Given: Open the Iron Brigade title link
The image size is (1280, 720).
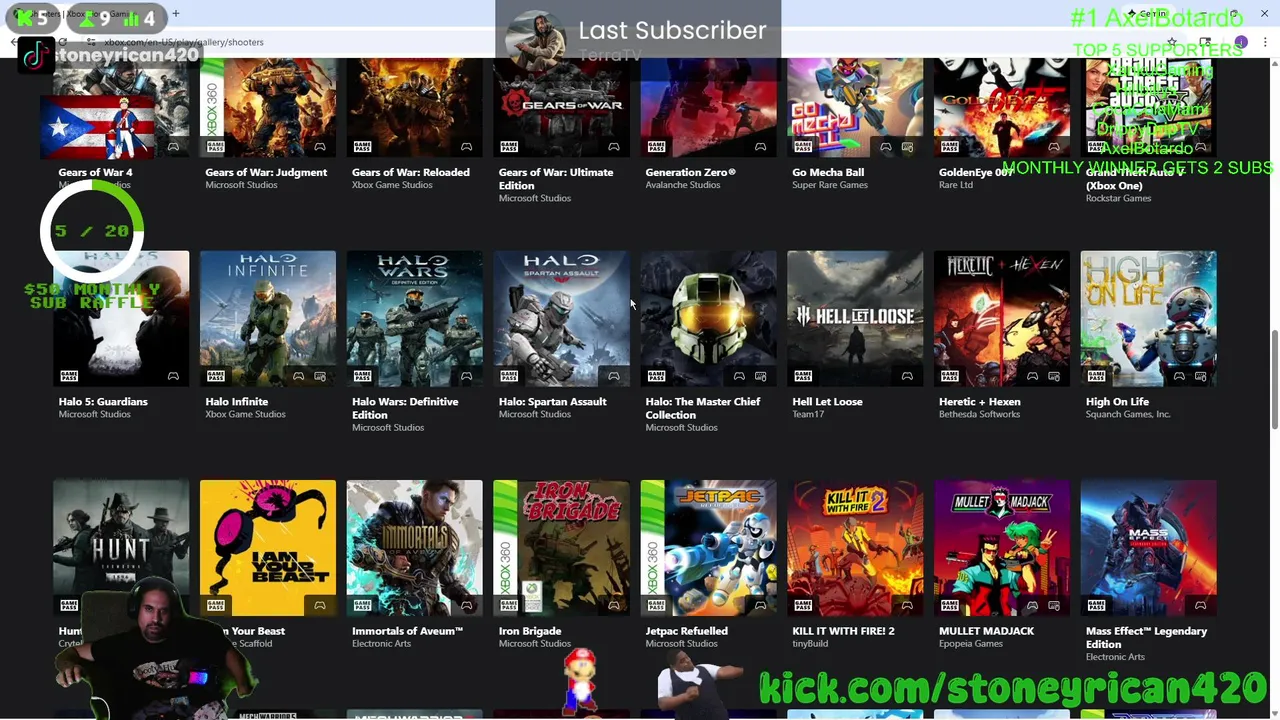Looking at the screenshot, I should [x=530, y=631].
